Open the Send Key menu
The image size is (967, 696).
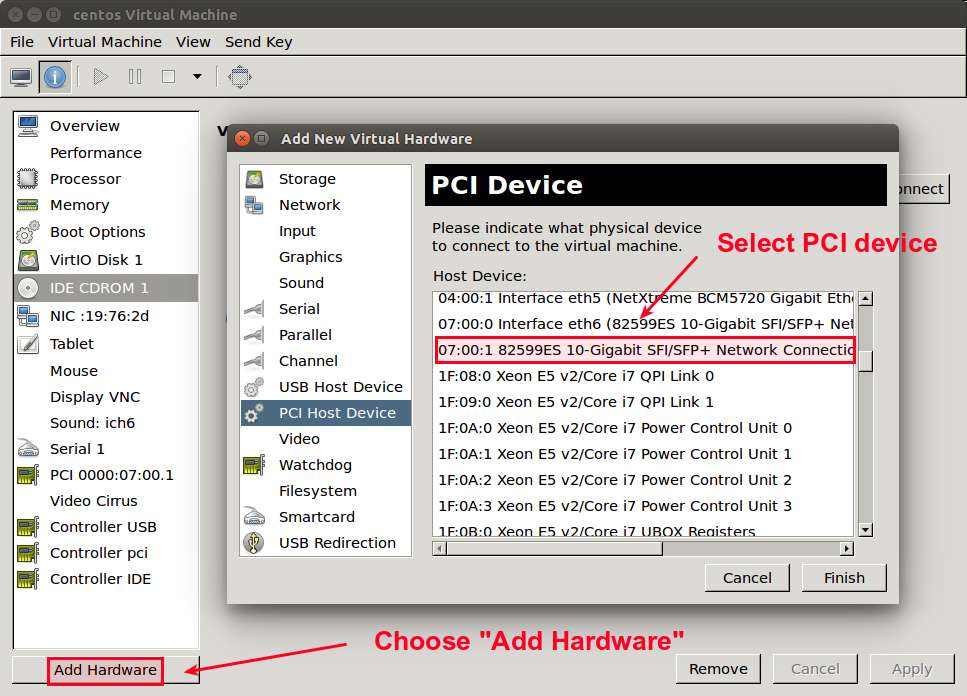tap(258, 42)
